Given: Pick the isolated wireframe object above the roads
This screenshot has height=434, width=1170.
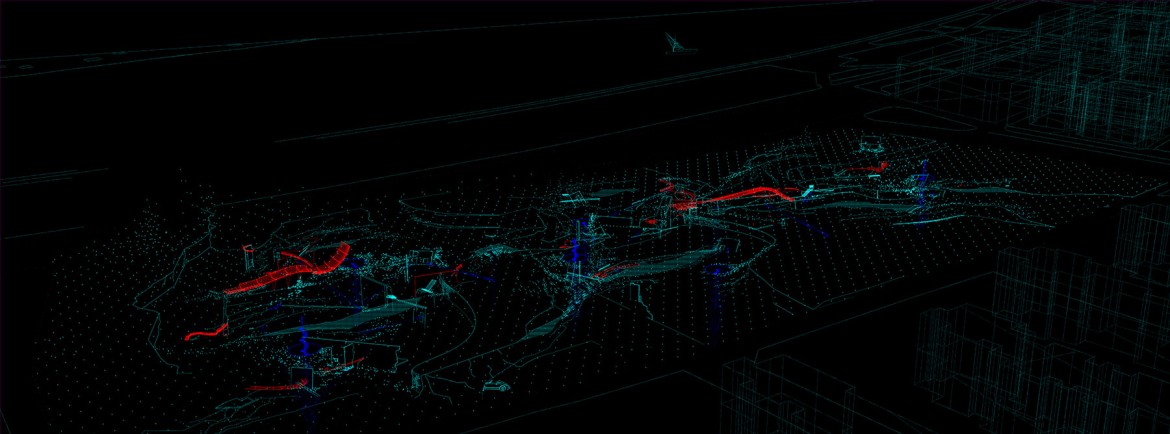Looking at the screenshot, I should [x=677, y=42].
